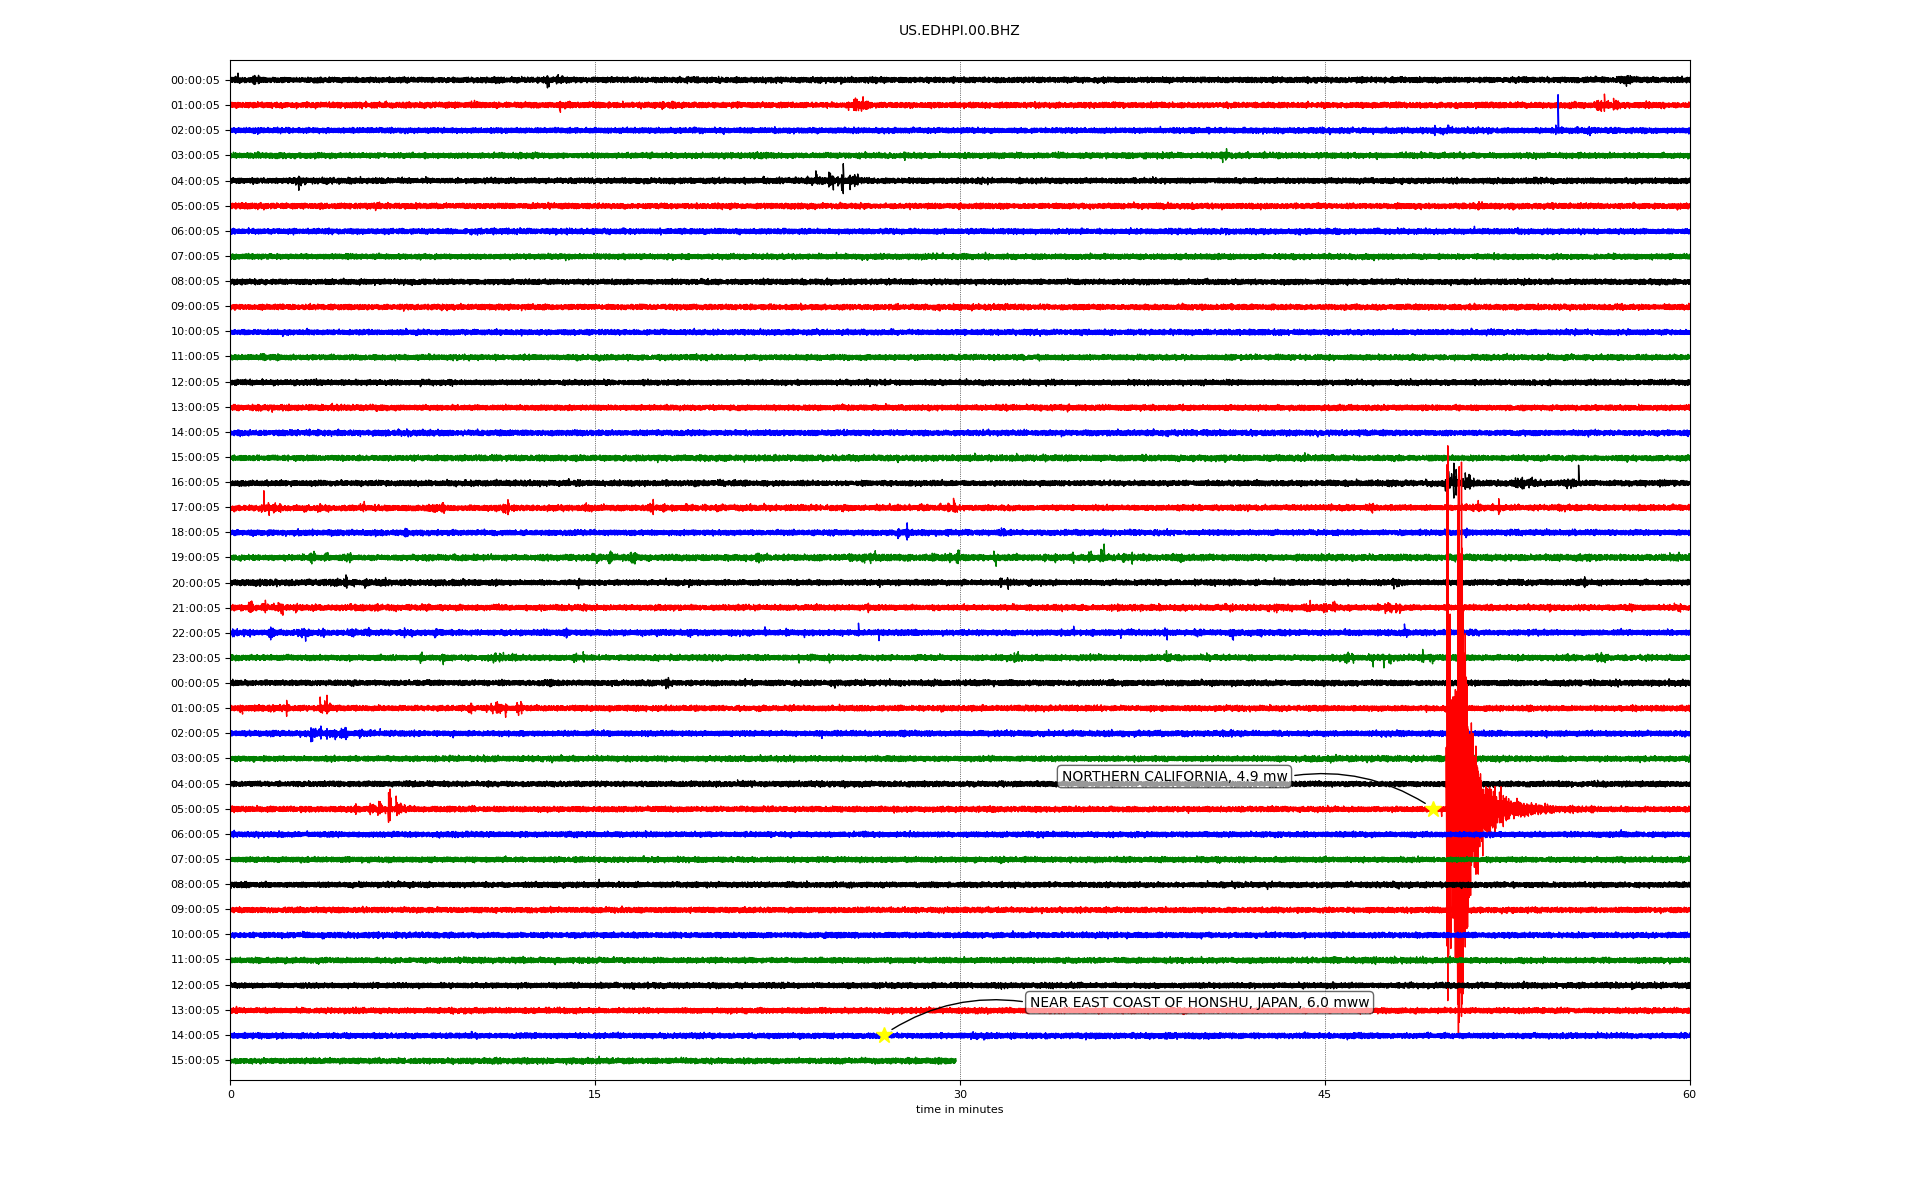The image size is (1920, 1200).
Task: Click the 30 minute x-axis tick label
Action: click(x=960, y=1094)
